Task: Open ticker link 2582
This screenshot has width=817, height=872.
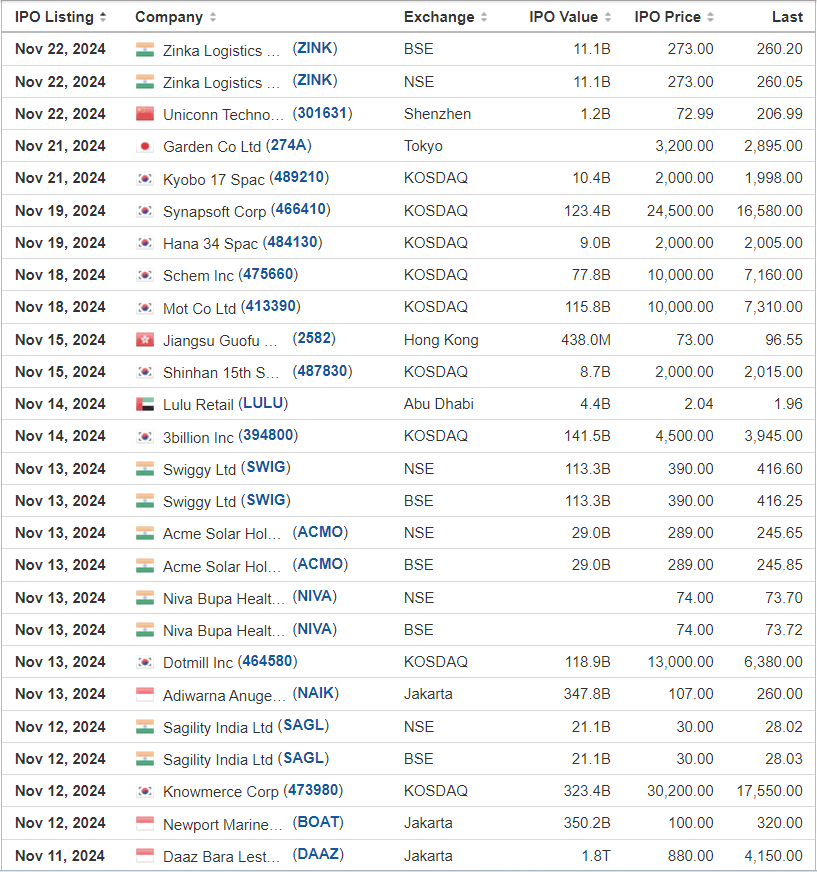Action: point(314,339)
